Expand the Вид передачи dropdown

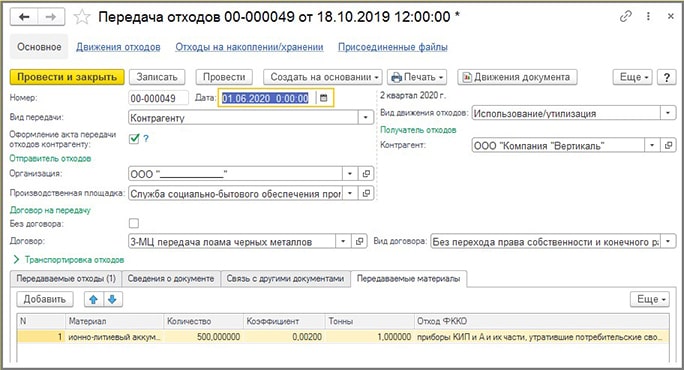[366, 117]
